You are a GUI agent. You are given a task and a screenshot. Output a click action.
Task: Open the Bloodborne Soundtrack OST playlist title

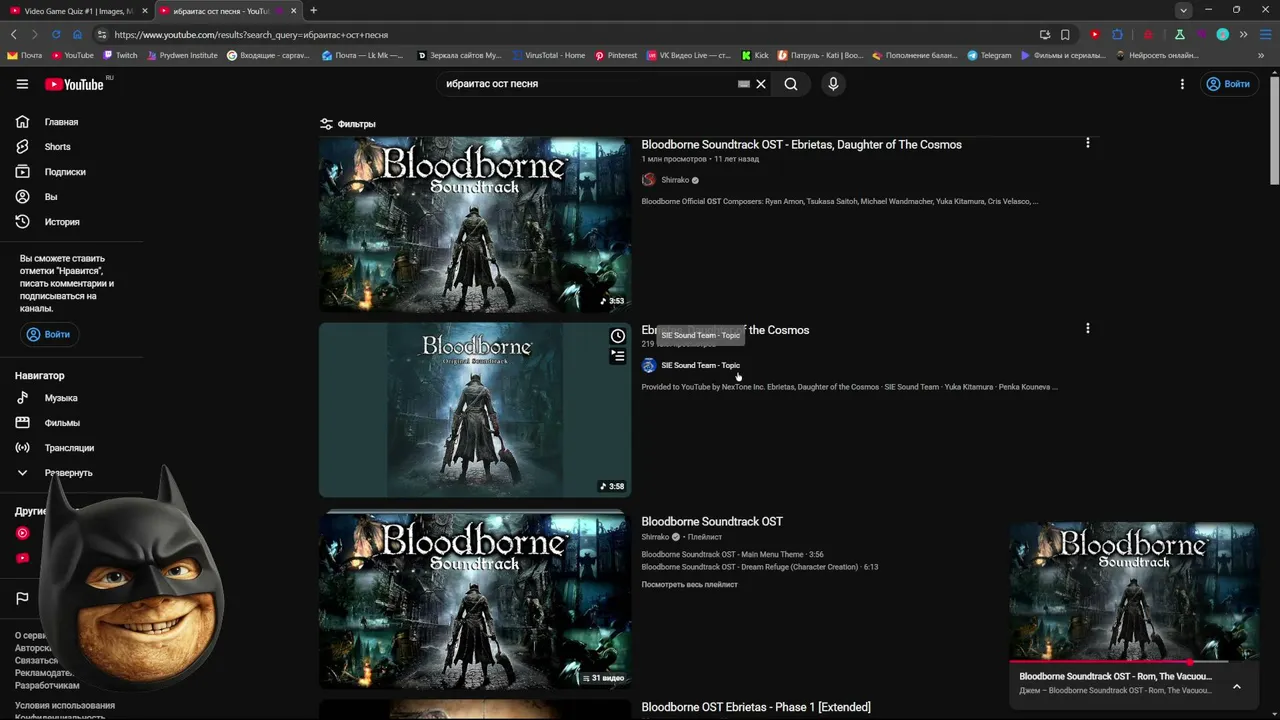(712, 522)
